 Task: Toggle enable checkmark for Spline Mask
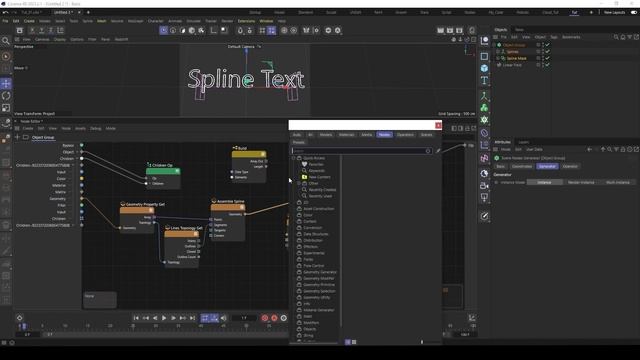[x=547, y=58]
